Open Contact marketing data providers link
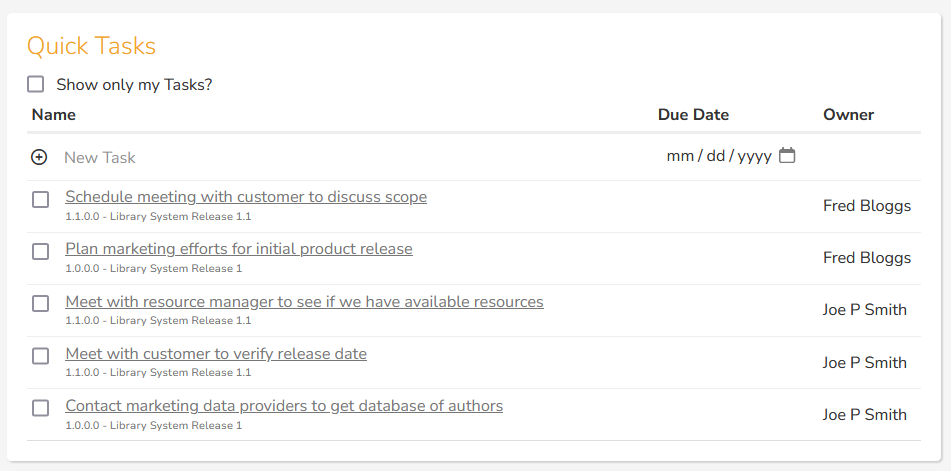 (284, 405)
